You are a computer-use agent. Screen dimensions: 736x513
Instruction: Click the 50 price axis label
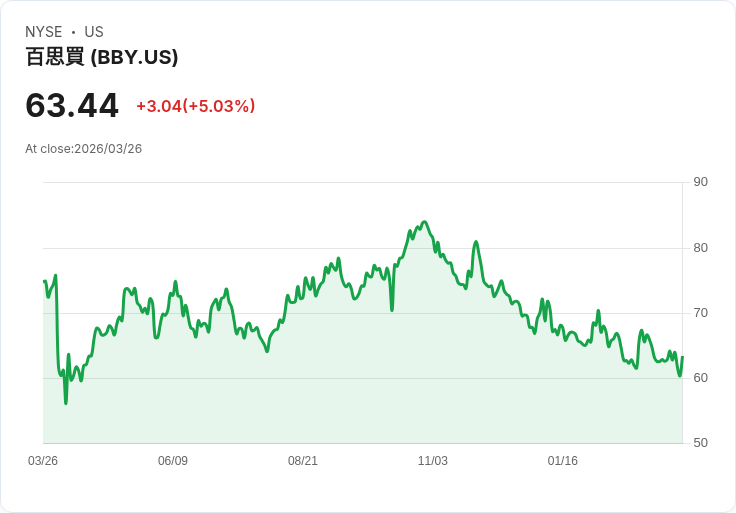tap(701, 443)
